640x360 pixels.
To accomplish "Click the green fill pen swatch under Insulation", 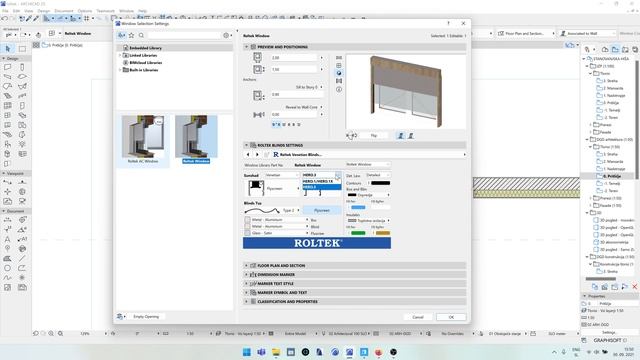I will tap(358, 233).
